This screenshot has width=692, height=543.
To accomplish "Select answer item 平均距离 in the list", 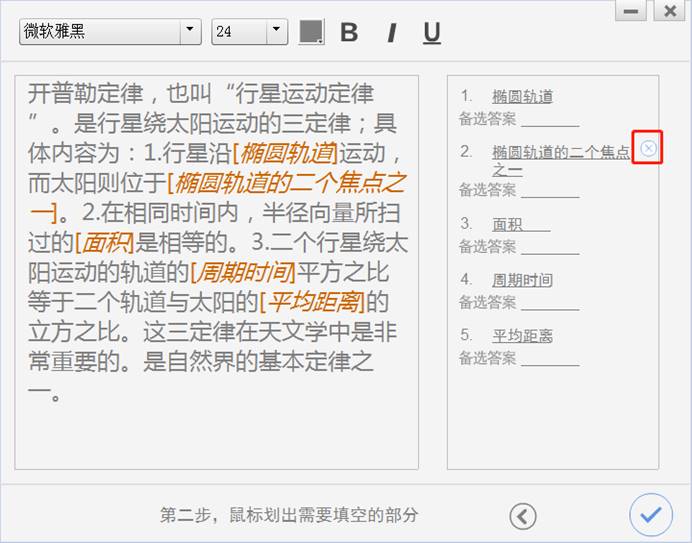I will coord(523,336).
